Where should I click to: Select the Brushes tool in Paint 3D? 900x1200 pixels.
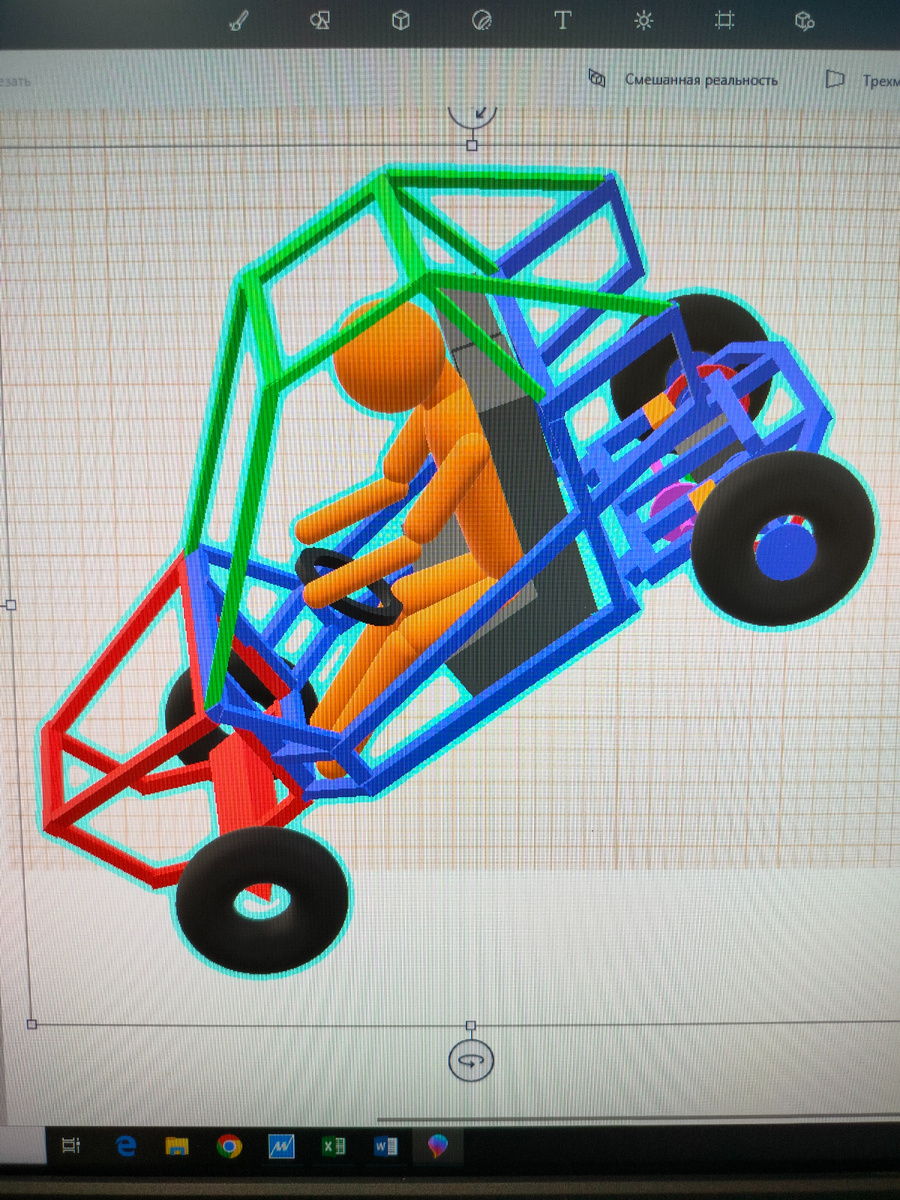[x=239, y=21]
